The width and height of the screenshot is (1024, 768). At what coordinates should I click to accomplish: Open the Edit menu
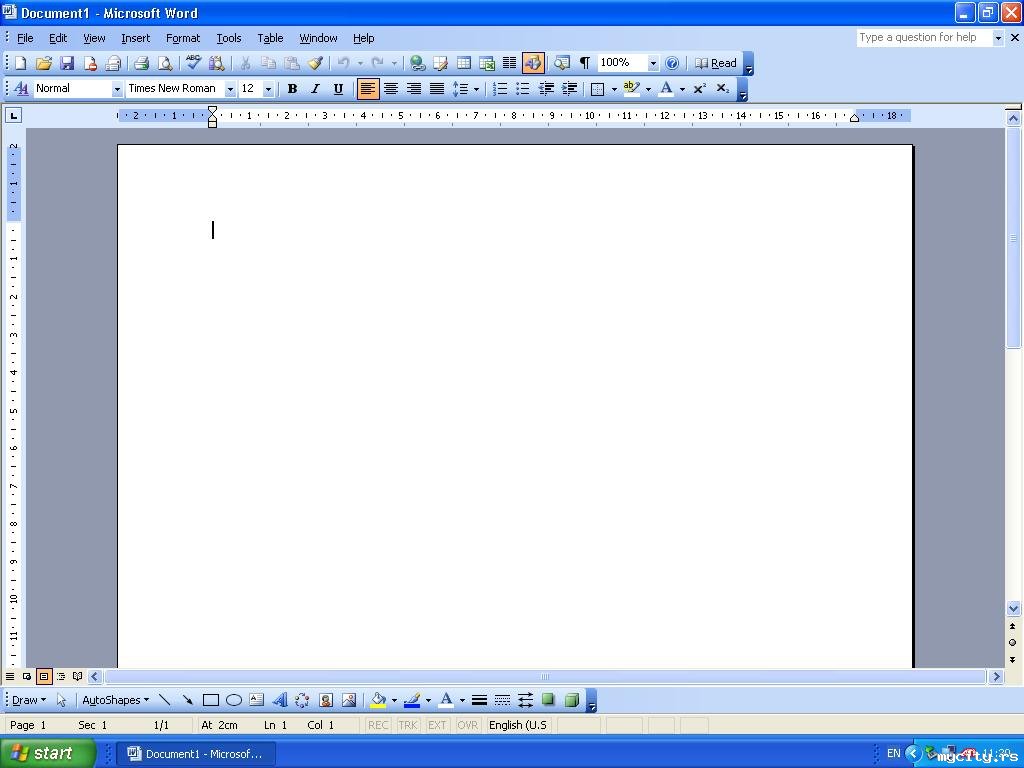(x=58, y=38)
